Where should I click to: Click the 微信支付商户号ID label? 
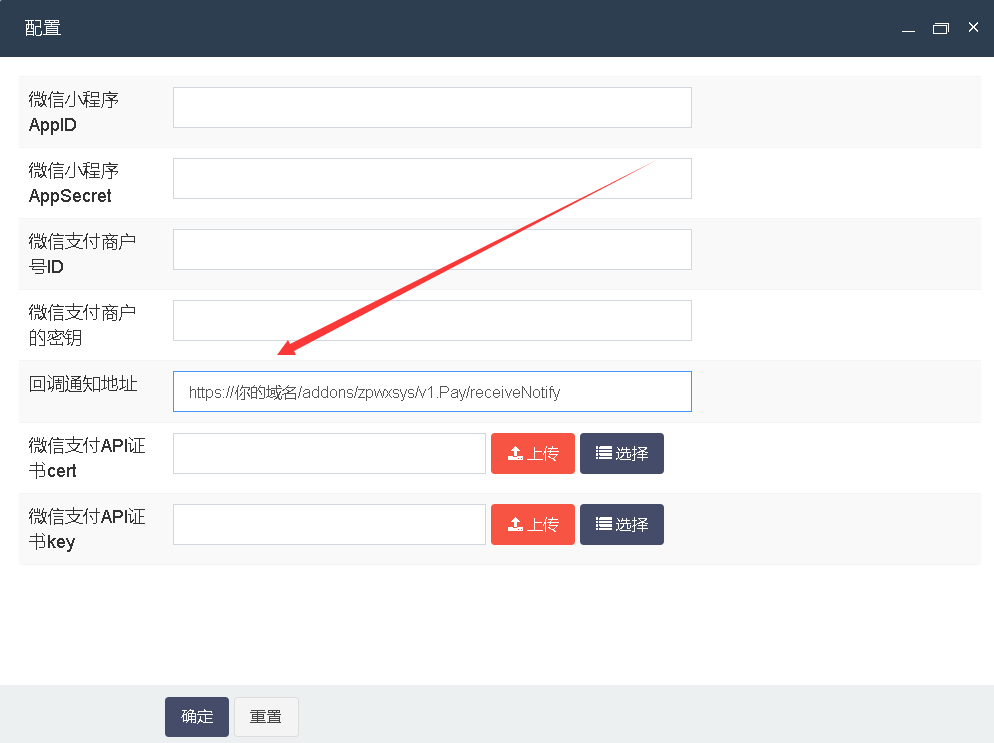point(82,254)
